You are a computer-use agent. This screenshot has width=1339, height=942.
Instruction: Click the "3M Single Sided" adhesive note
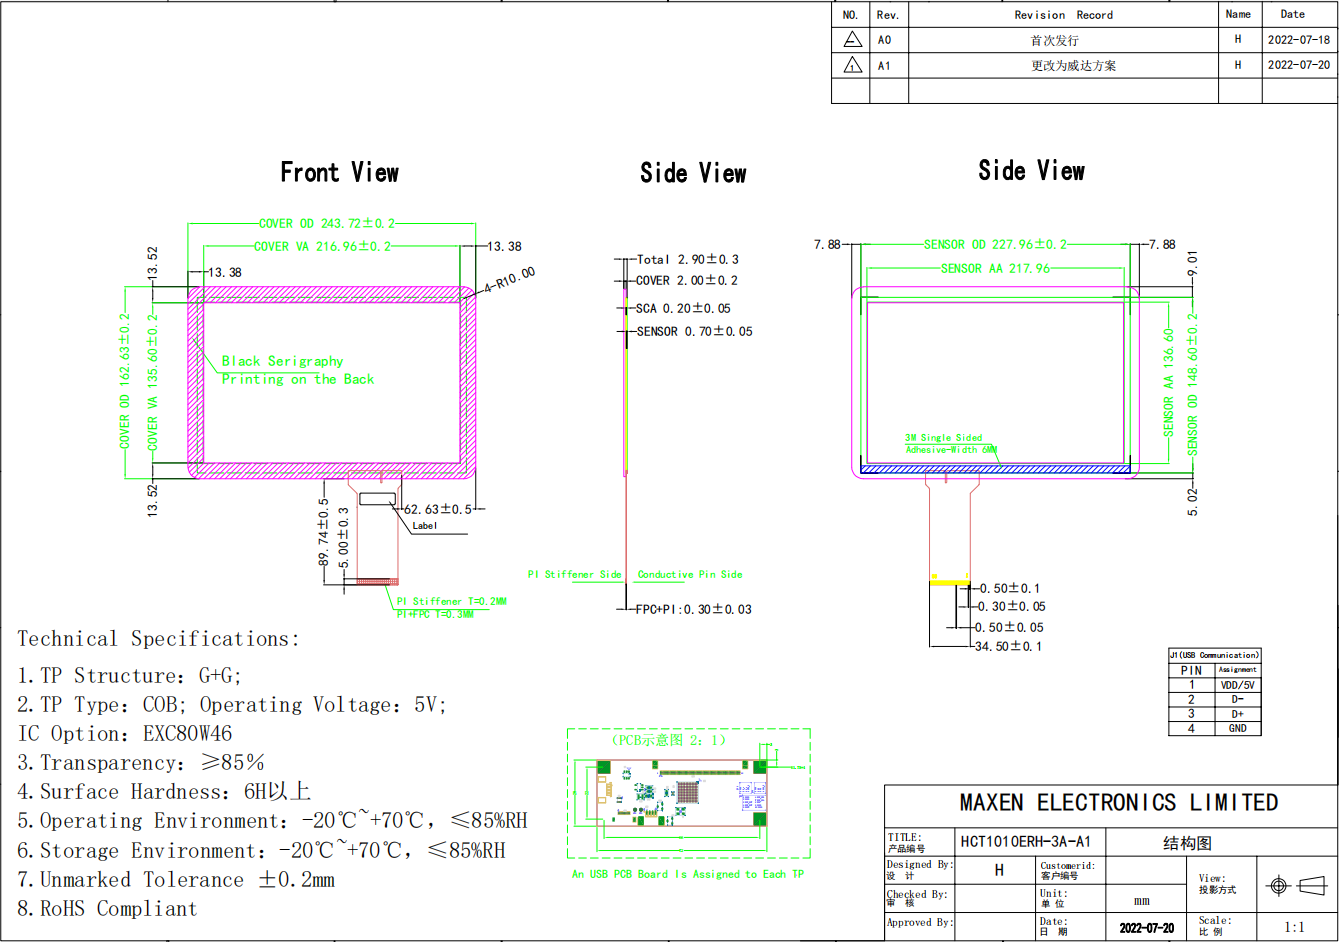coord(944,438)
